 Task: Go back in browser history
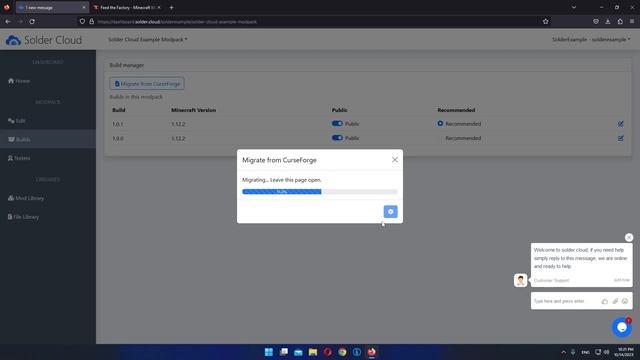8,22
